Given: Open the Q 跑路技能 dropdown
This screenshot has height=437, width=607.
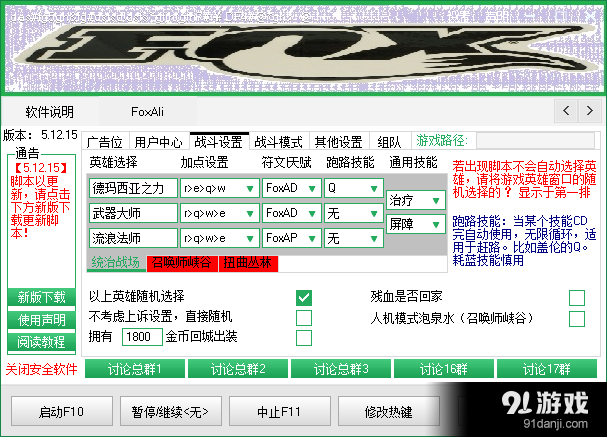Looking at the screenshot, I should point(353,188).
